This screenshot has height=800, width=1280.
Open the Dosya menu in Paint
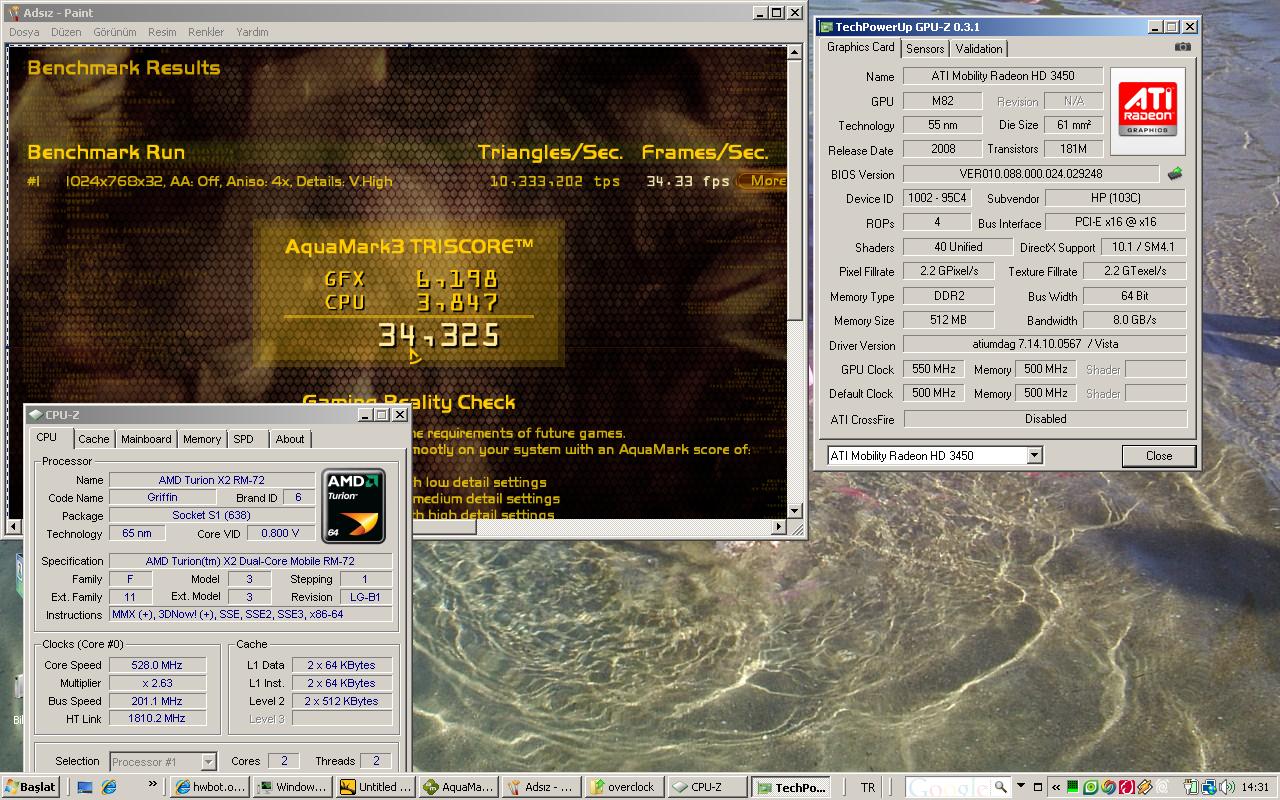click(x=24, y=32)
